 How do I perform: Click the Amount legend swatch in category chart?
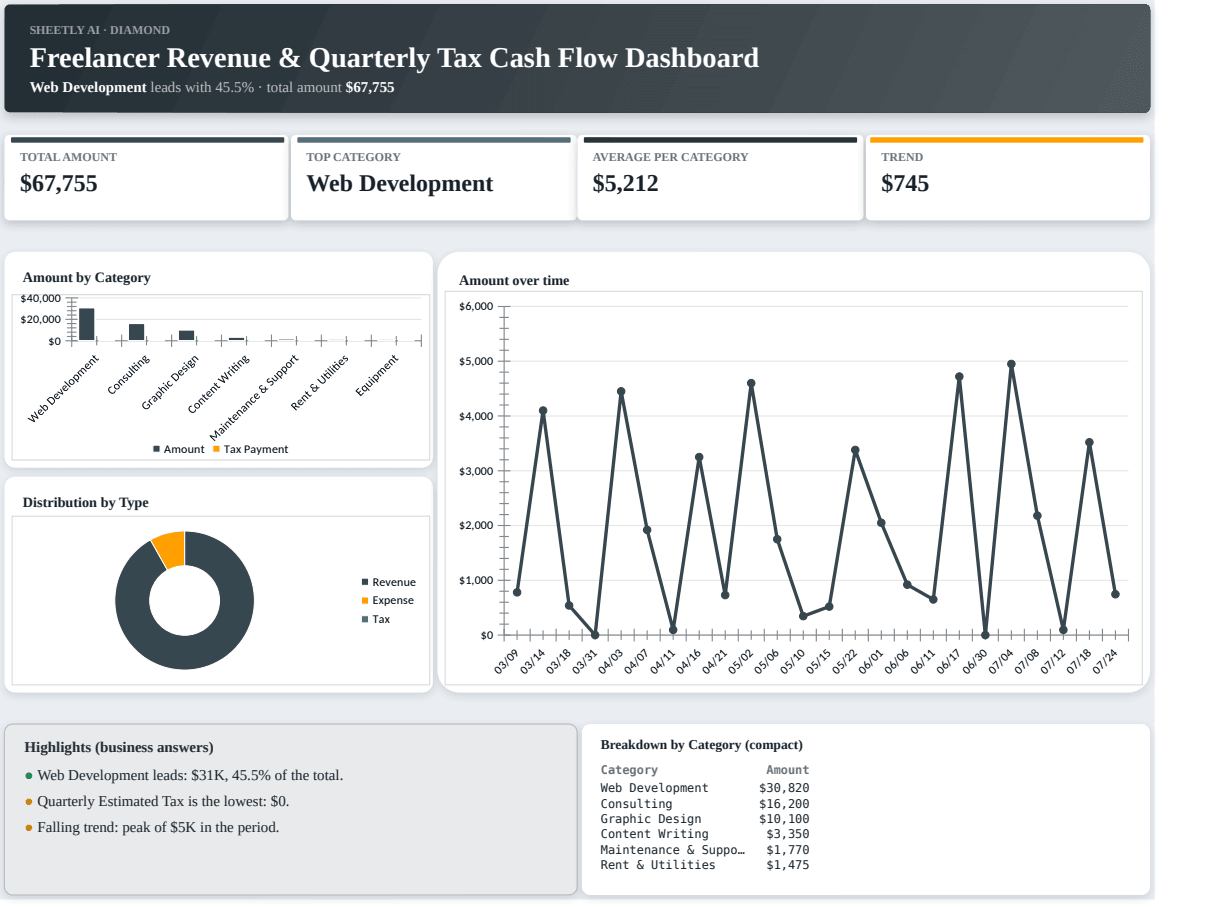156,449
